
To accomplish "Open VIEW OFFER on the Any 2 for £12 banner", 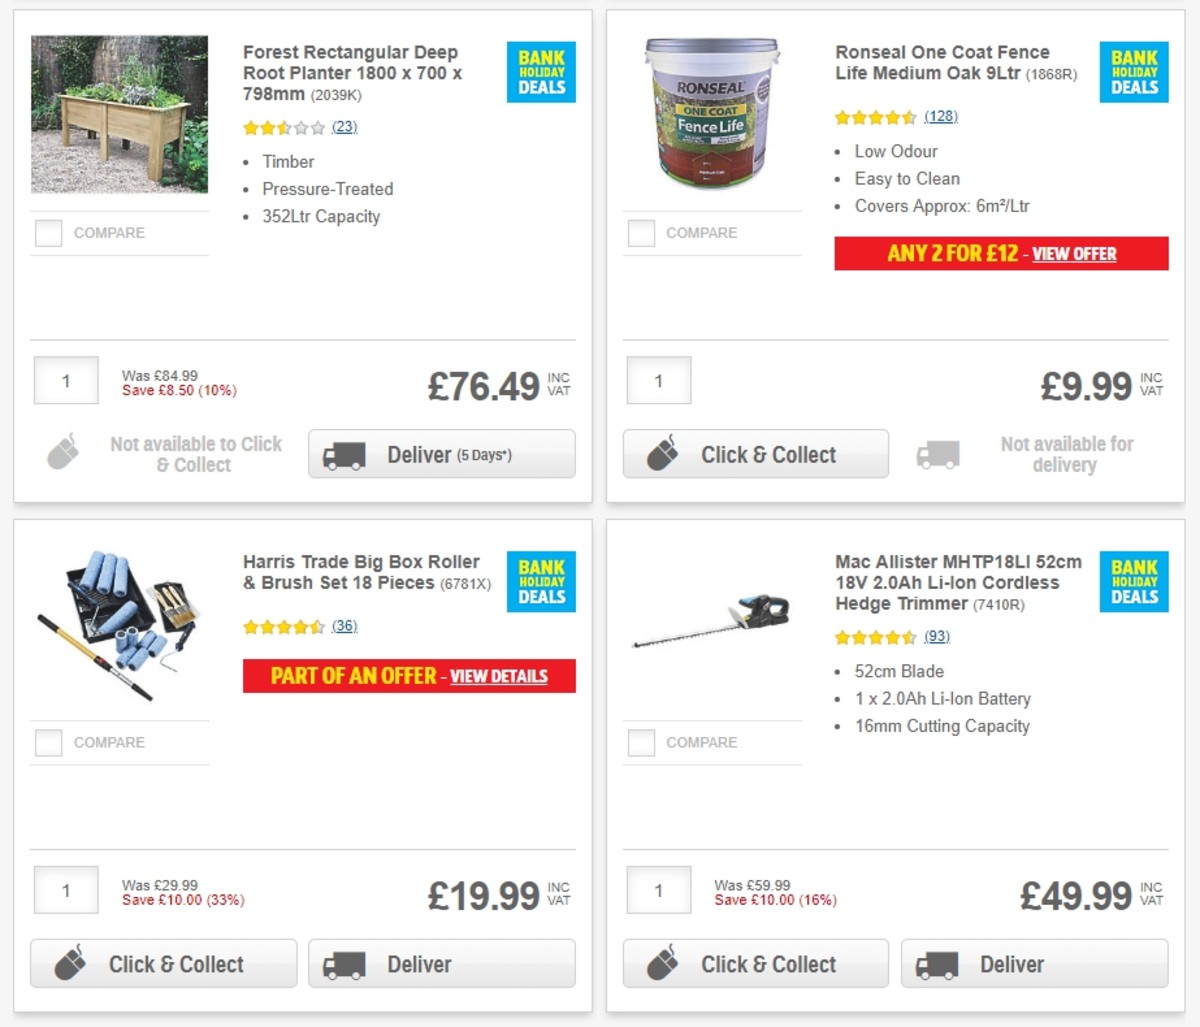I will coord(1076,253).
